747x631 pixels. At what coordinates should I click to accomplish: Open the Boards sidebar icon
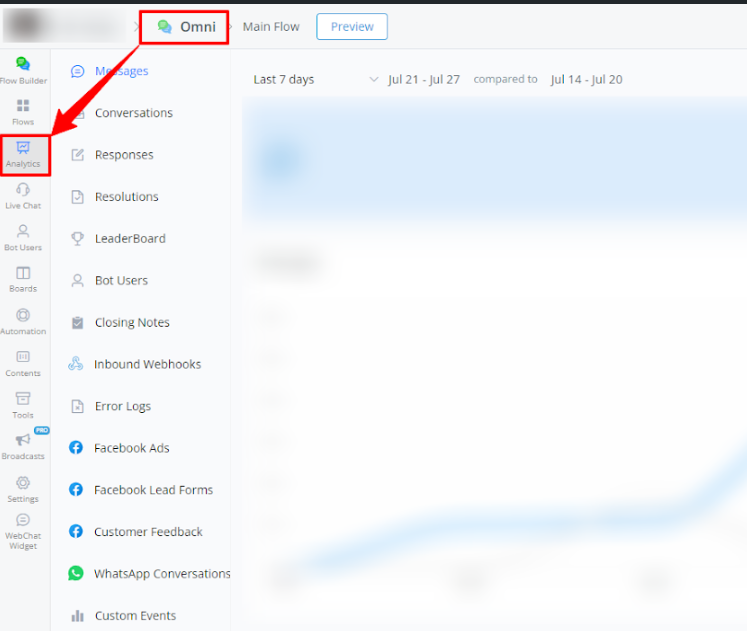(x=23, y=279)
